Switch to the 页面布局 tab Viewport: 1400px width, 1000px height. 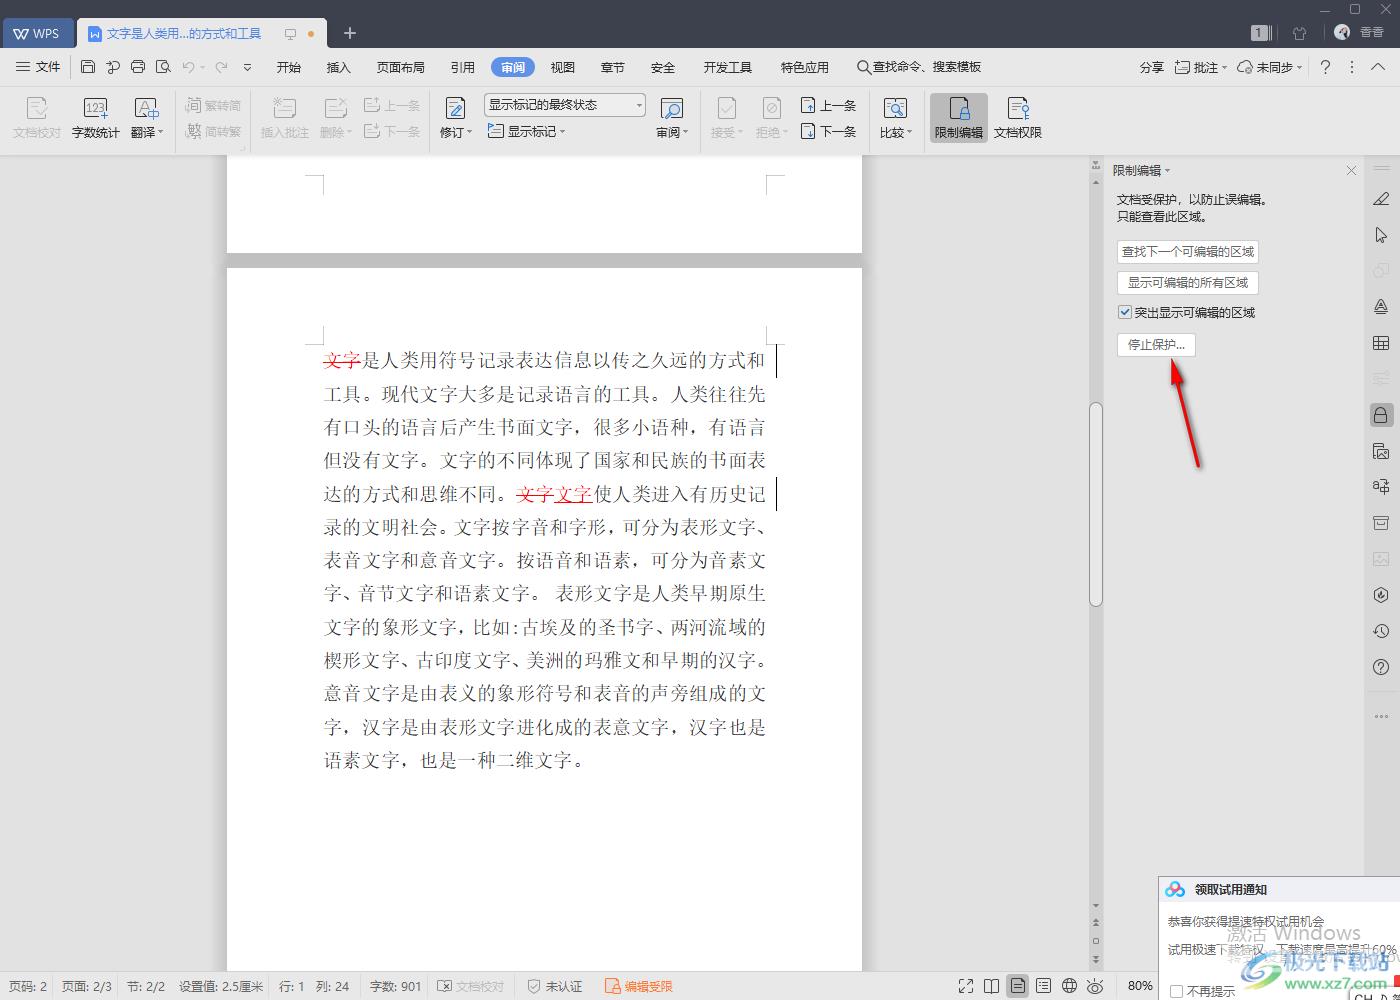pyautogui.click(x=401, y=67)
